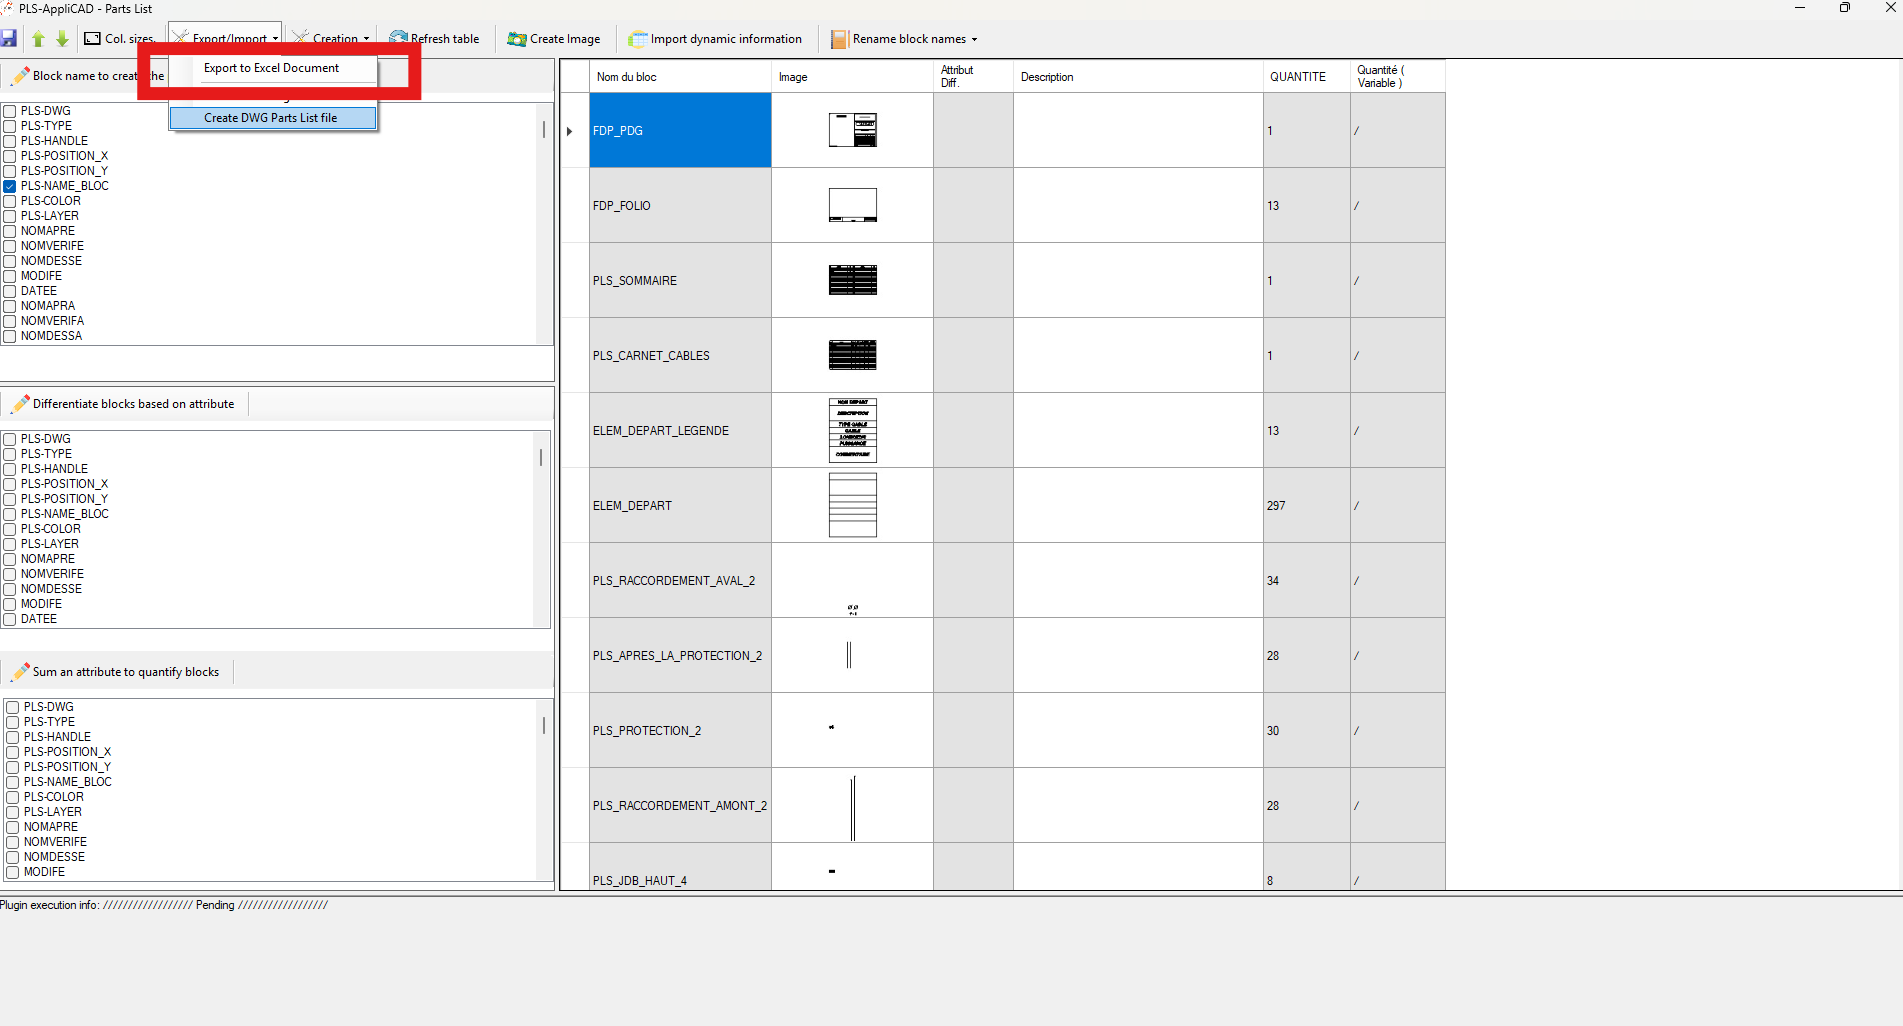
Task: Open the Export/Import dropdown
Action: coord(224,39)
